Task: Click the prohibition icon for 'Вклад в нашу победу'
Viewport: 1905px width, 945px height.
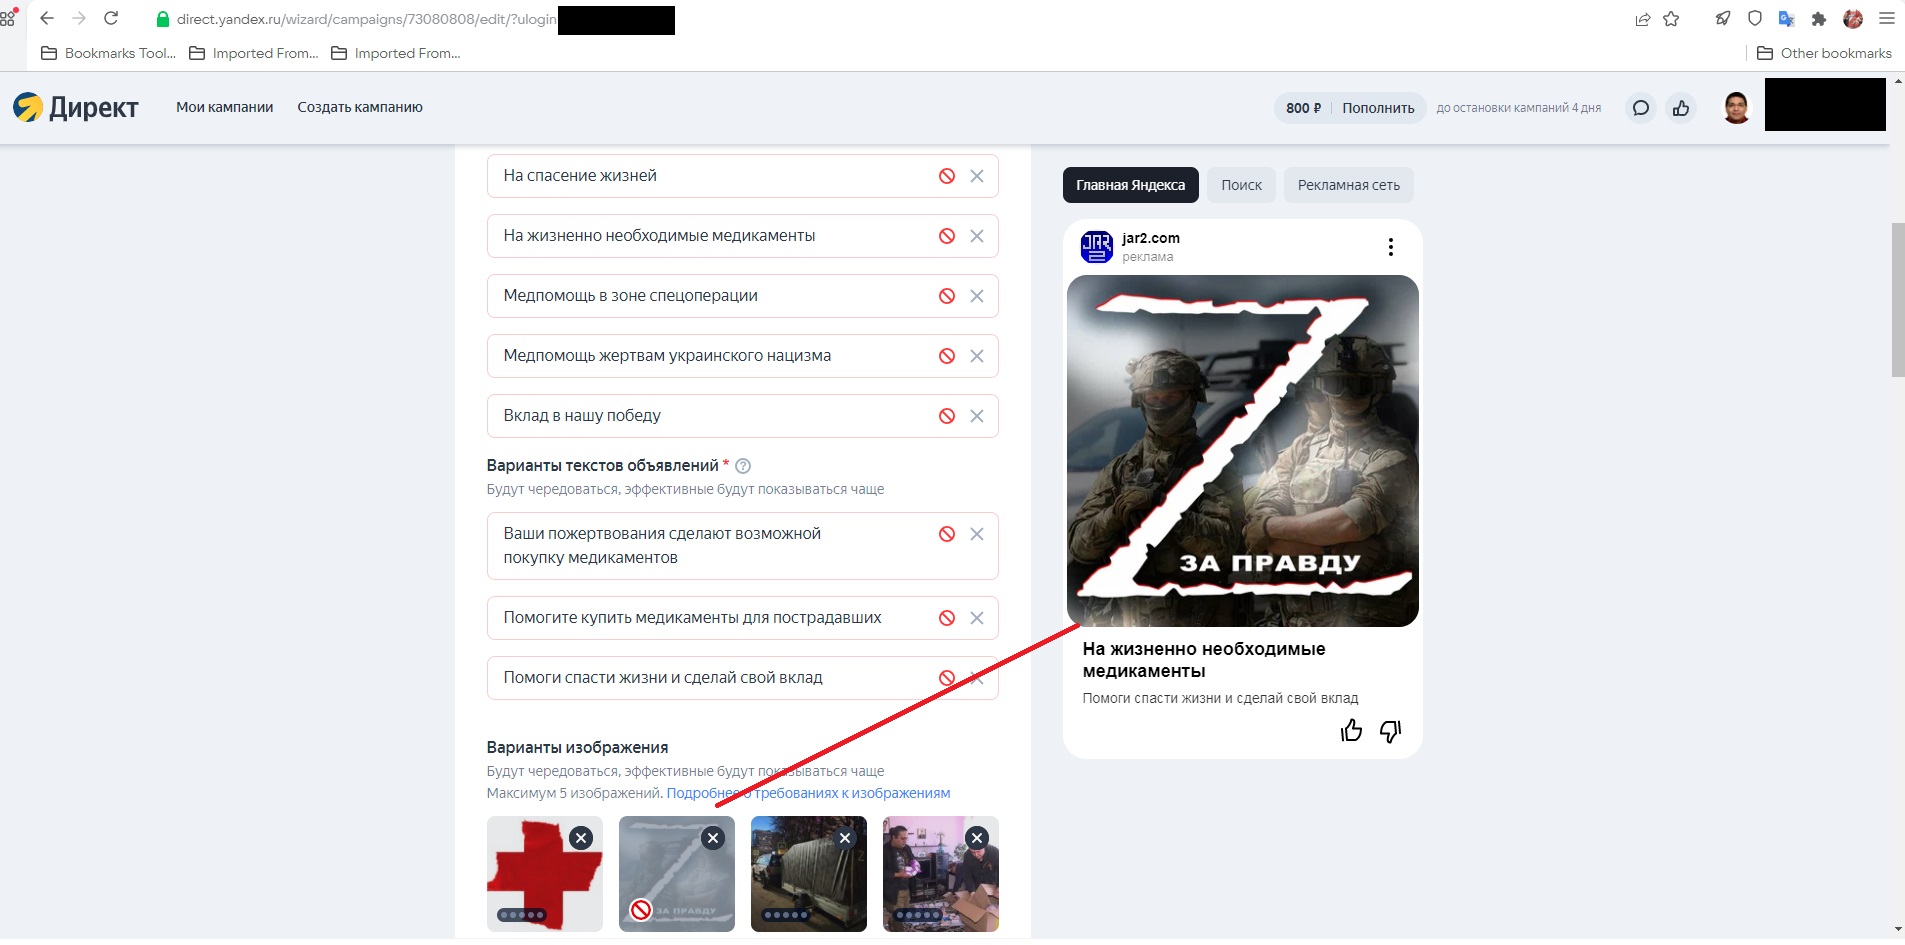Action: tap(947, 416)
